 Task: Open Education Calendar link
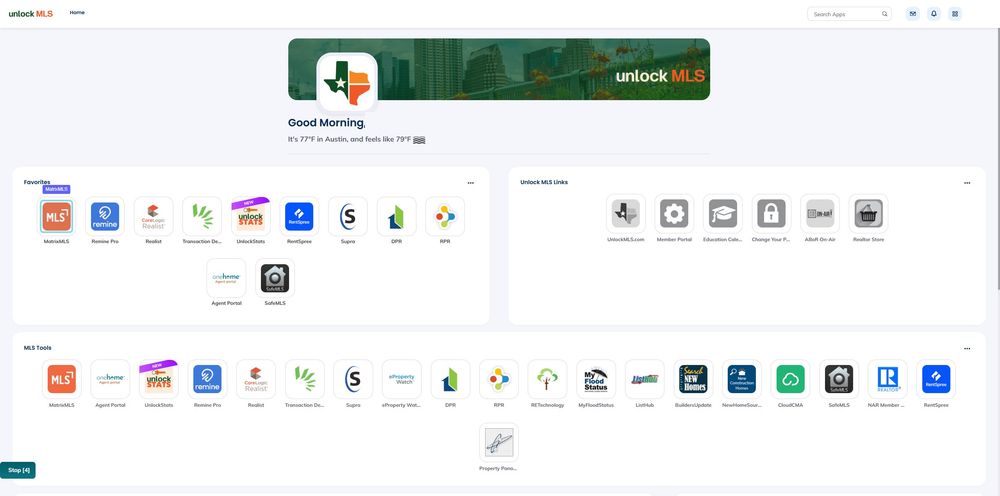[x=723, y=214]
